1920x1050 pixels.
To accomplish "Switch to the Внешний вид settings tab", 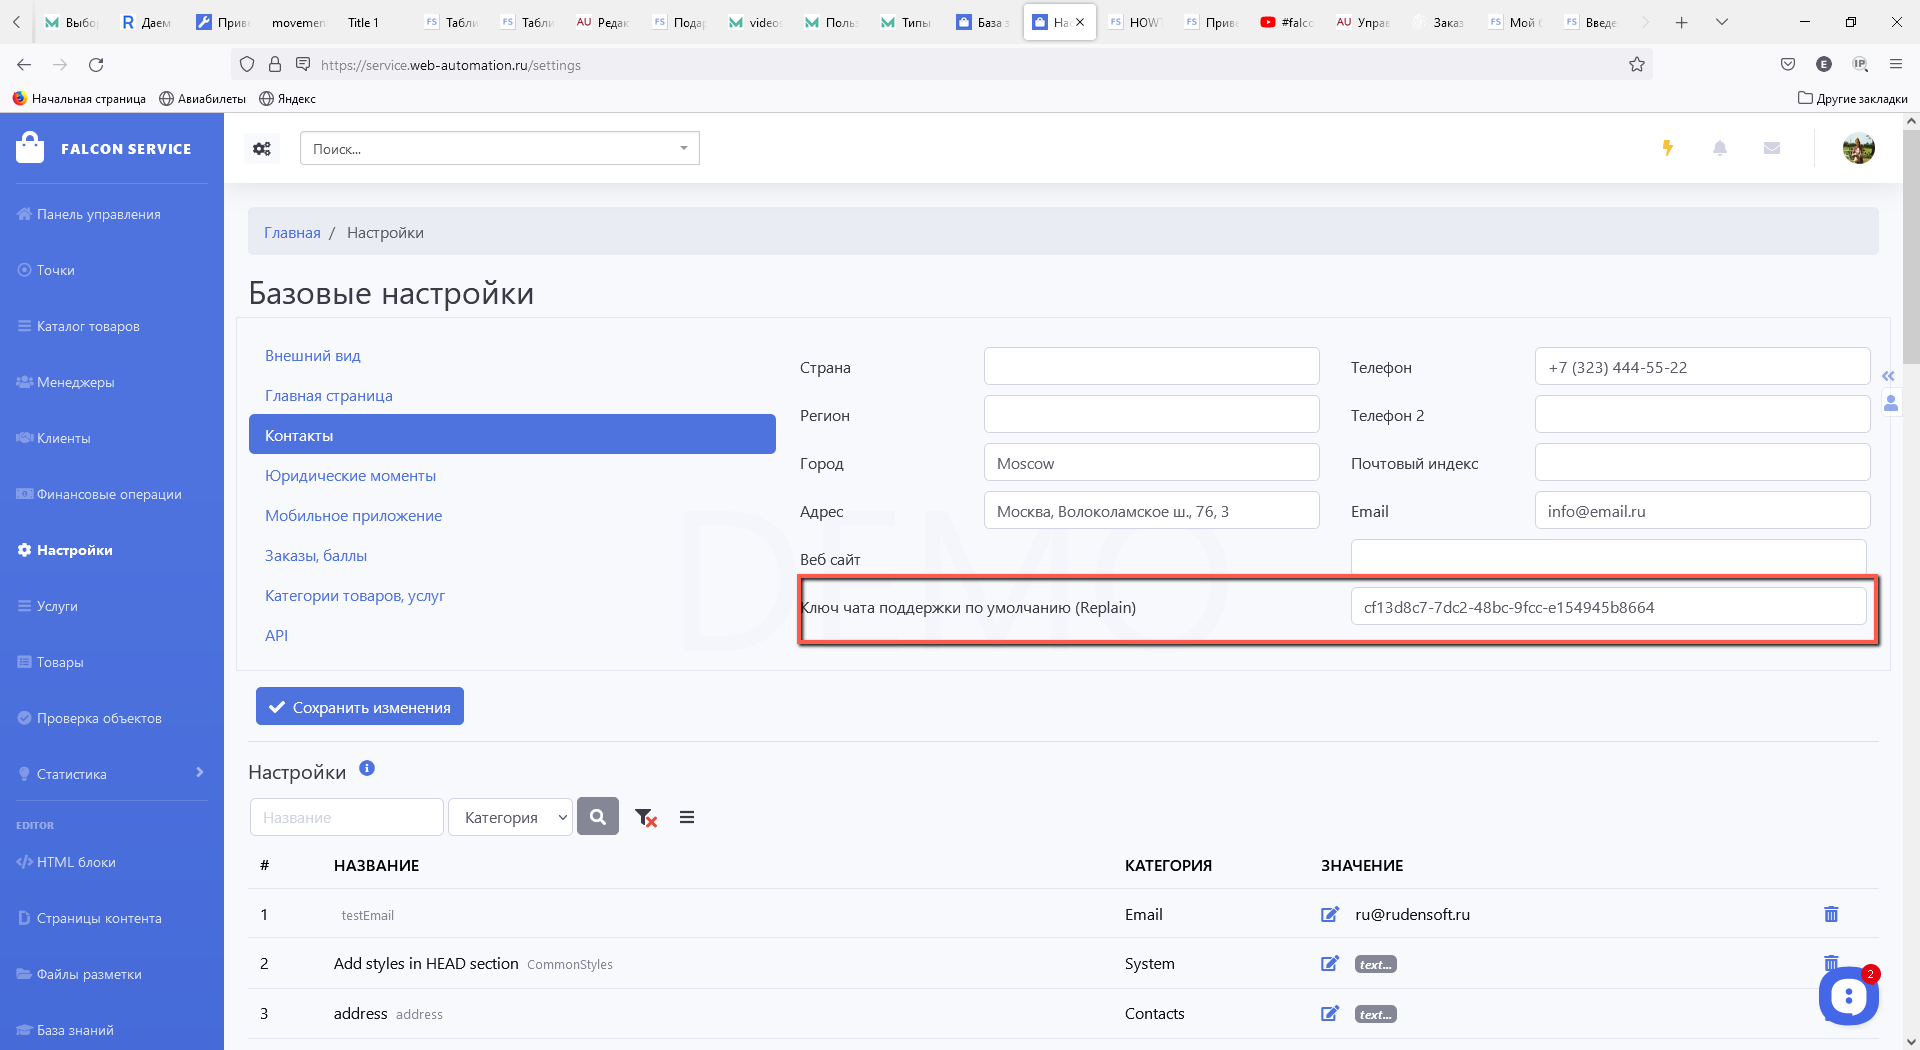I will click(x=313, y=356).
